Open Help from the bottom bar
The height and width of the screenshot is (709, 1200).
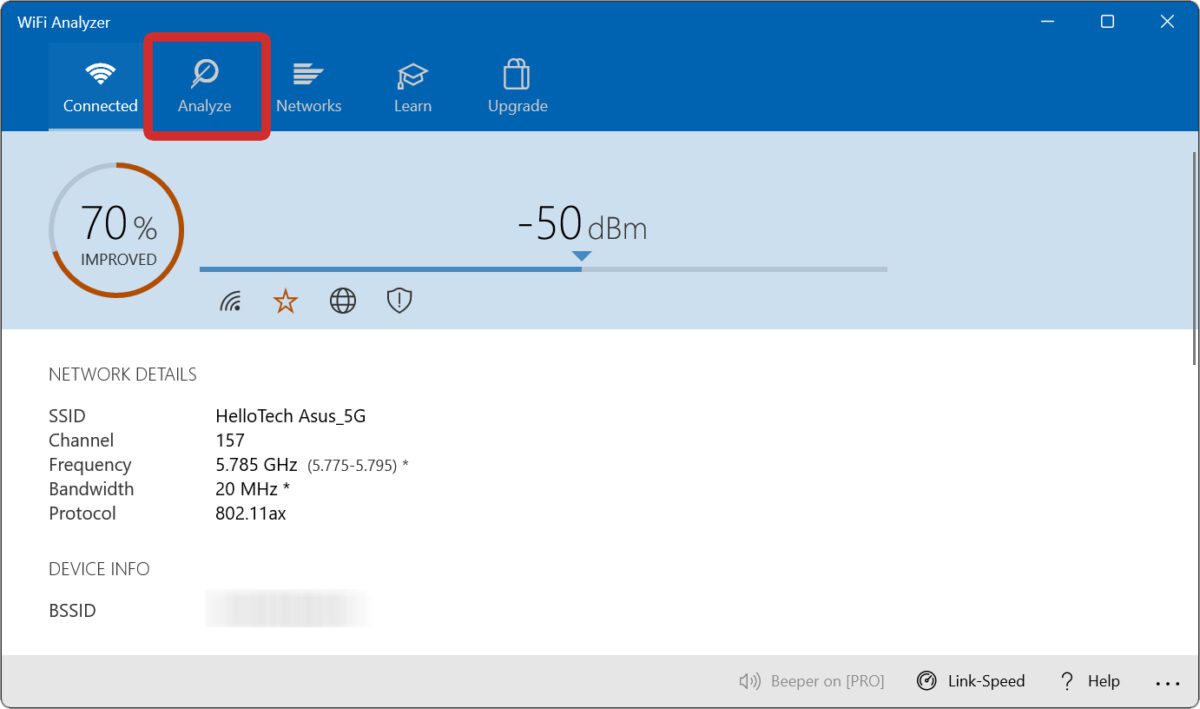1090,681
